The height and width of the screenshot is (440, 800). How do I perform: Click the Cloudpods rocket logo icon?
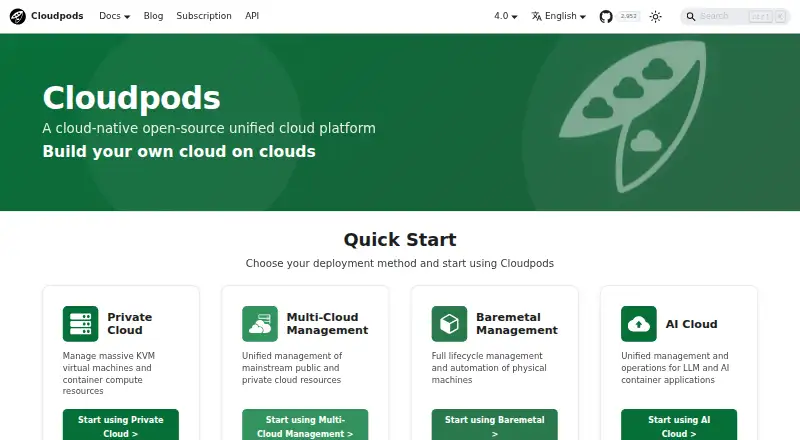tap(18, 16)
